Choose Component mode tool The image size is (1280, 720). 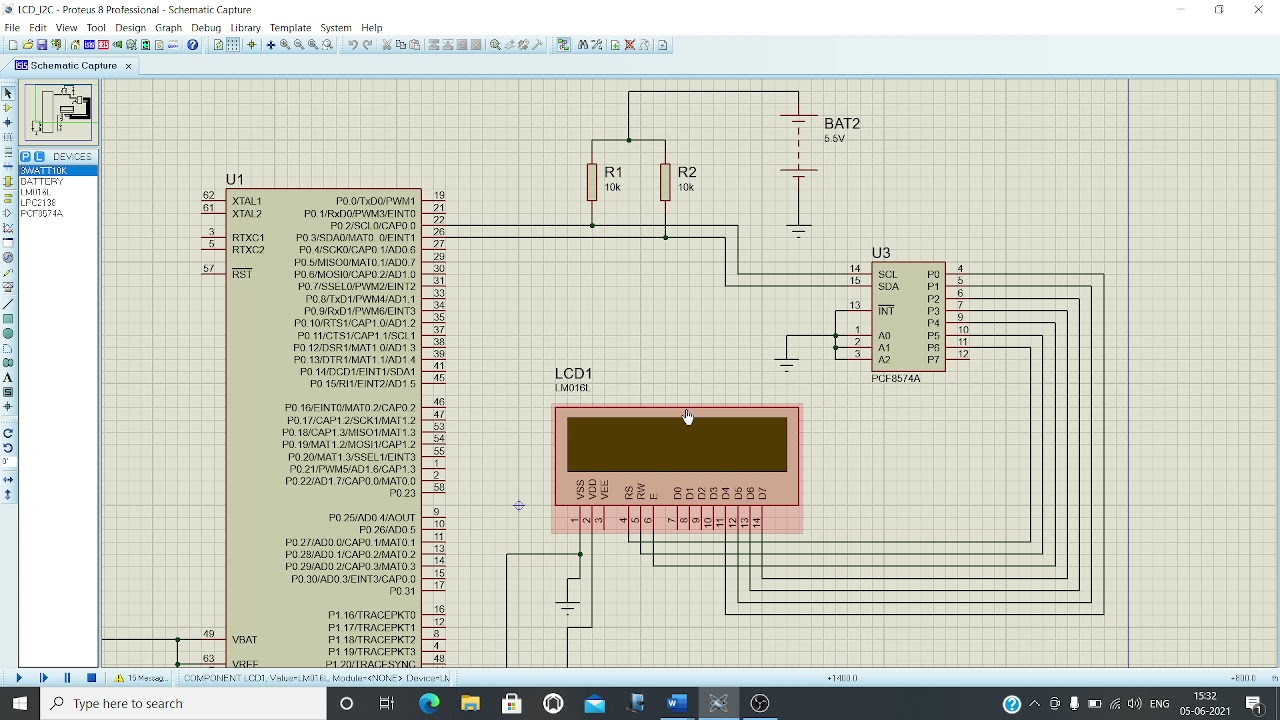(x=8, y=107)
